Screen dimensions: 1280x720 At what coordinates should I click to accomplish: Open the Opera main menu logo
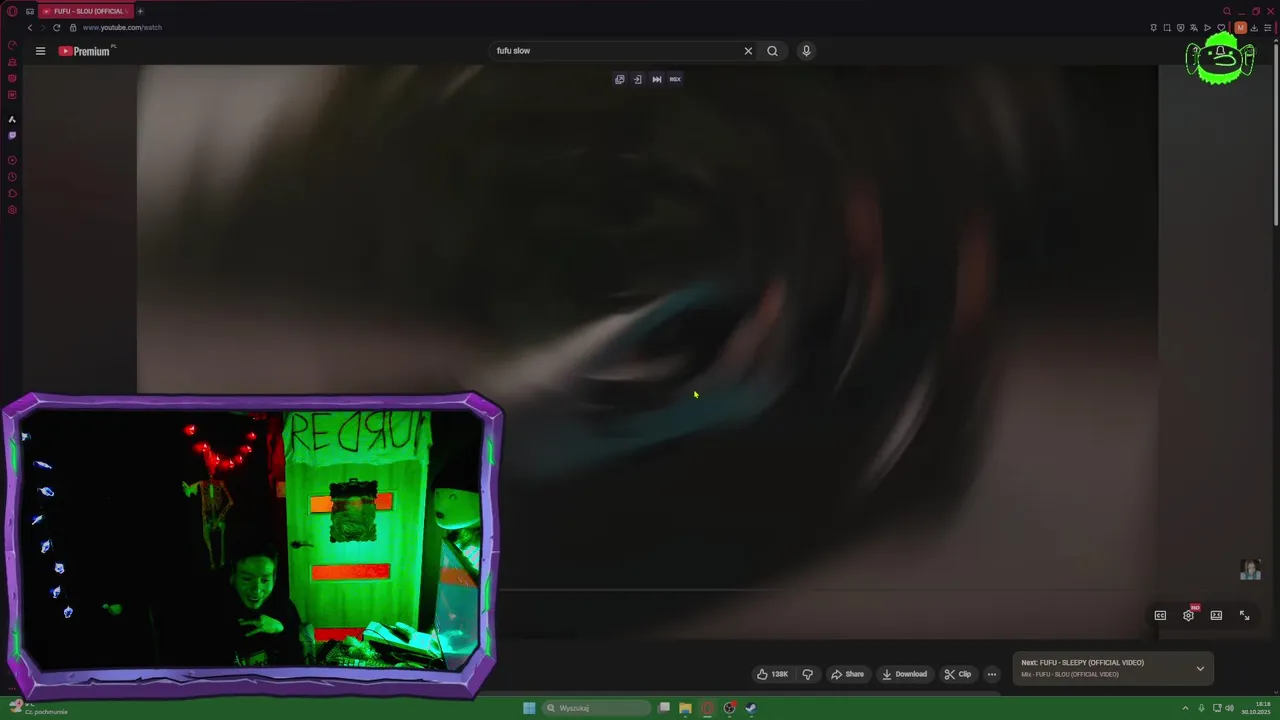pos(12,11)
